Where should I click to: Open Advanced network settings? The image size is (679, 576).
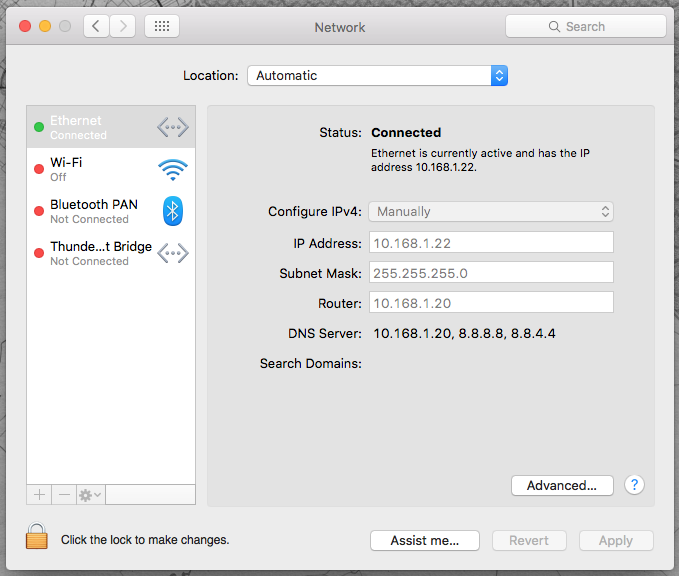coord(562,485)
